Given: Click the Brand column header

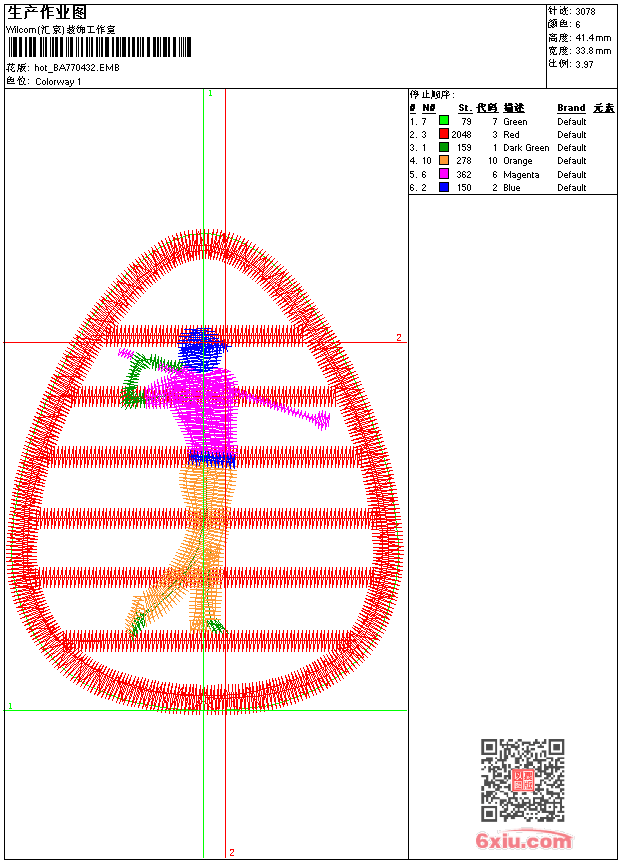Looking at the screenshot, I should tap(571, 108).
